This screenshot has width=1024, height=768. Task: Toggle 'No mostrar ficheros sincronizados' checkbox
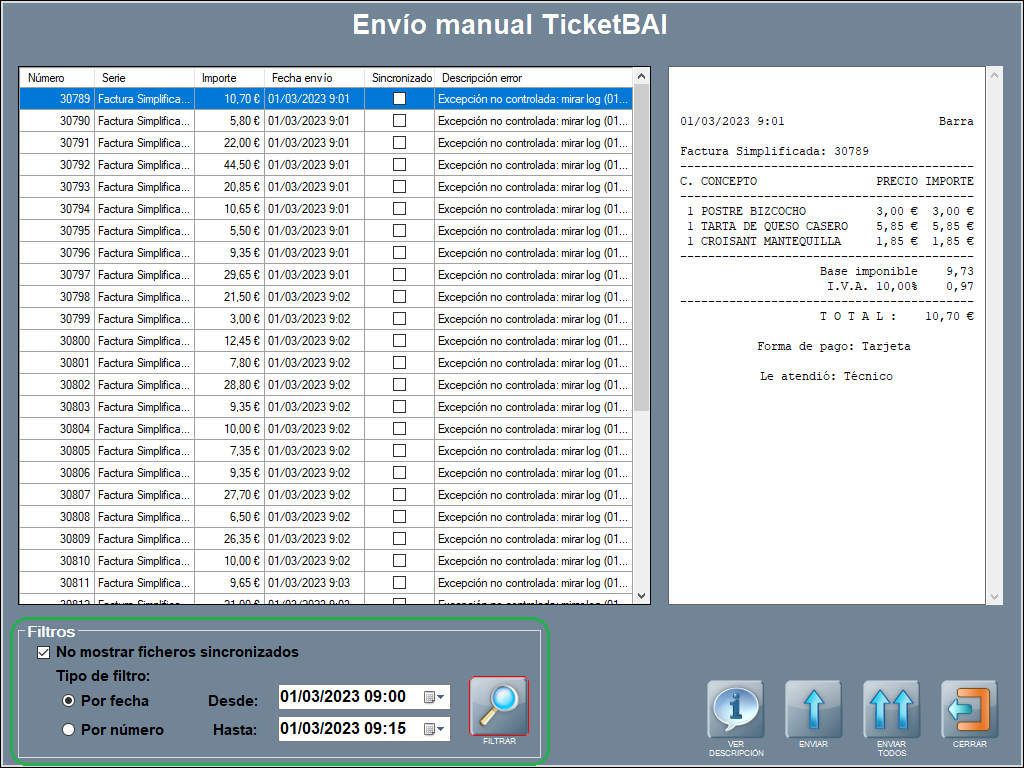click(43, 653)
